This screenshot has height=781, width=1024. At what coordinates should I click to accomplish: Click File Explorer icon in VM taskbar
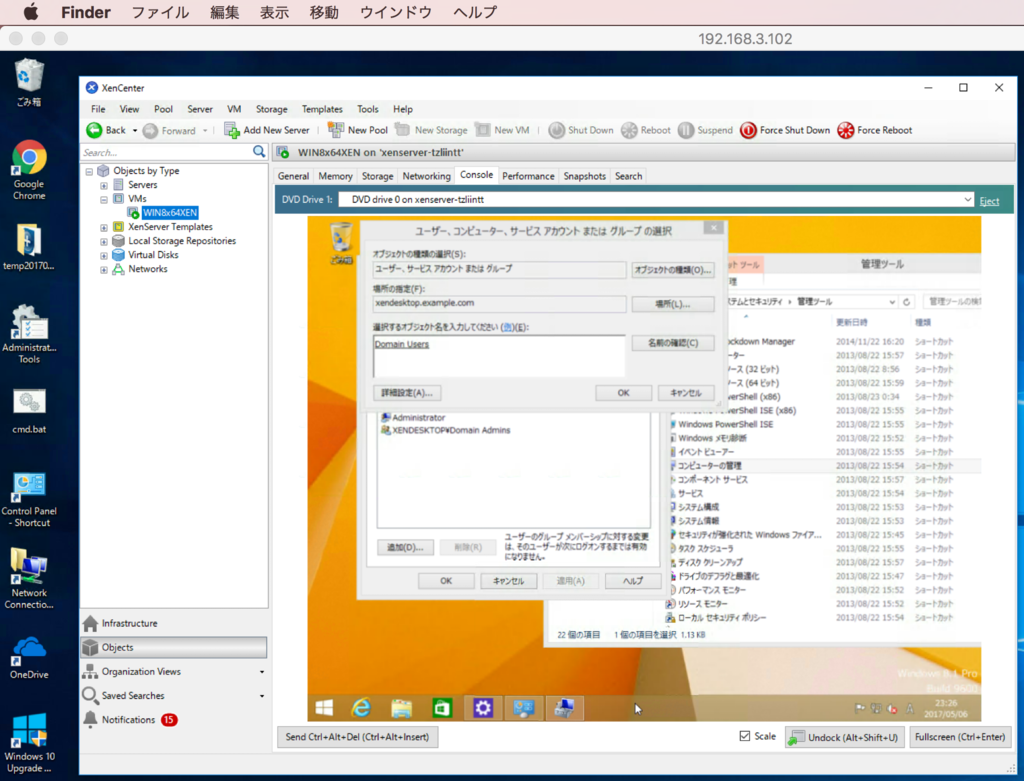[402, 708]
